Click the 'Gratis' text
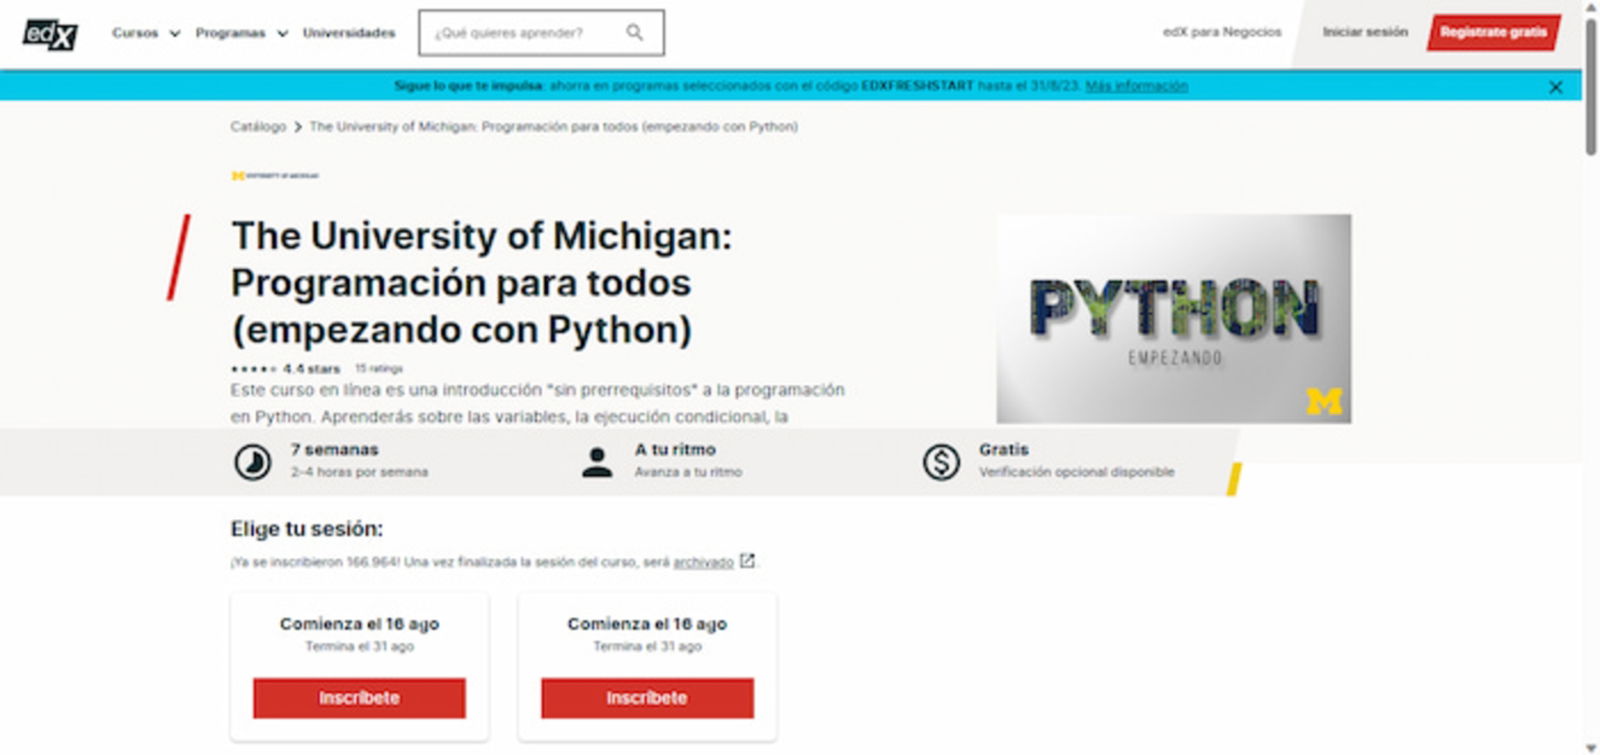This screenshot has height=755, width=1600. point(1003,450)
